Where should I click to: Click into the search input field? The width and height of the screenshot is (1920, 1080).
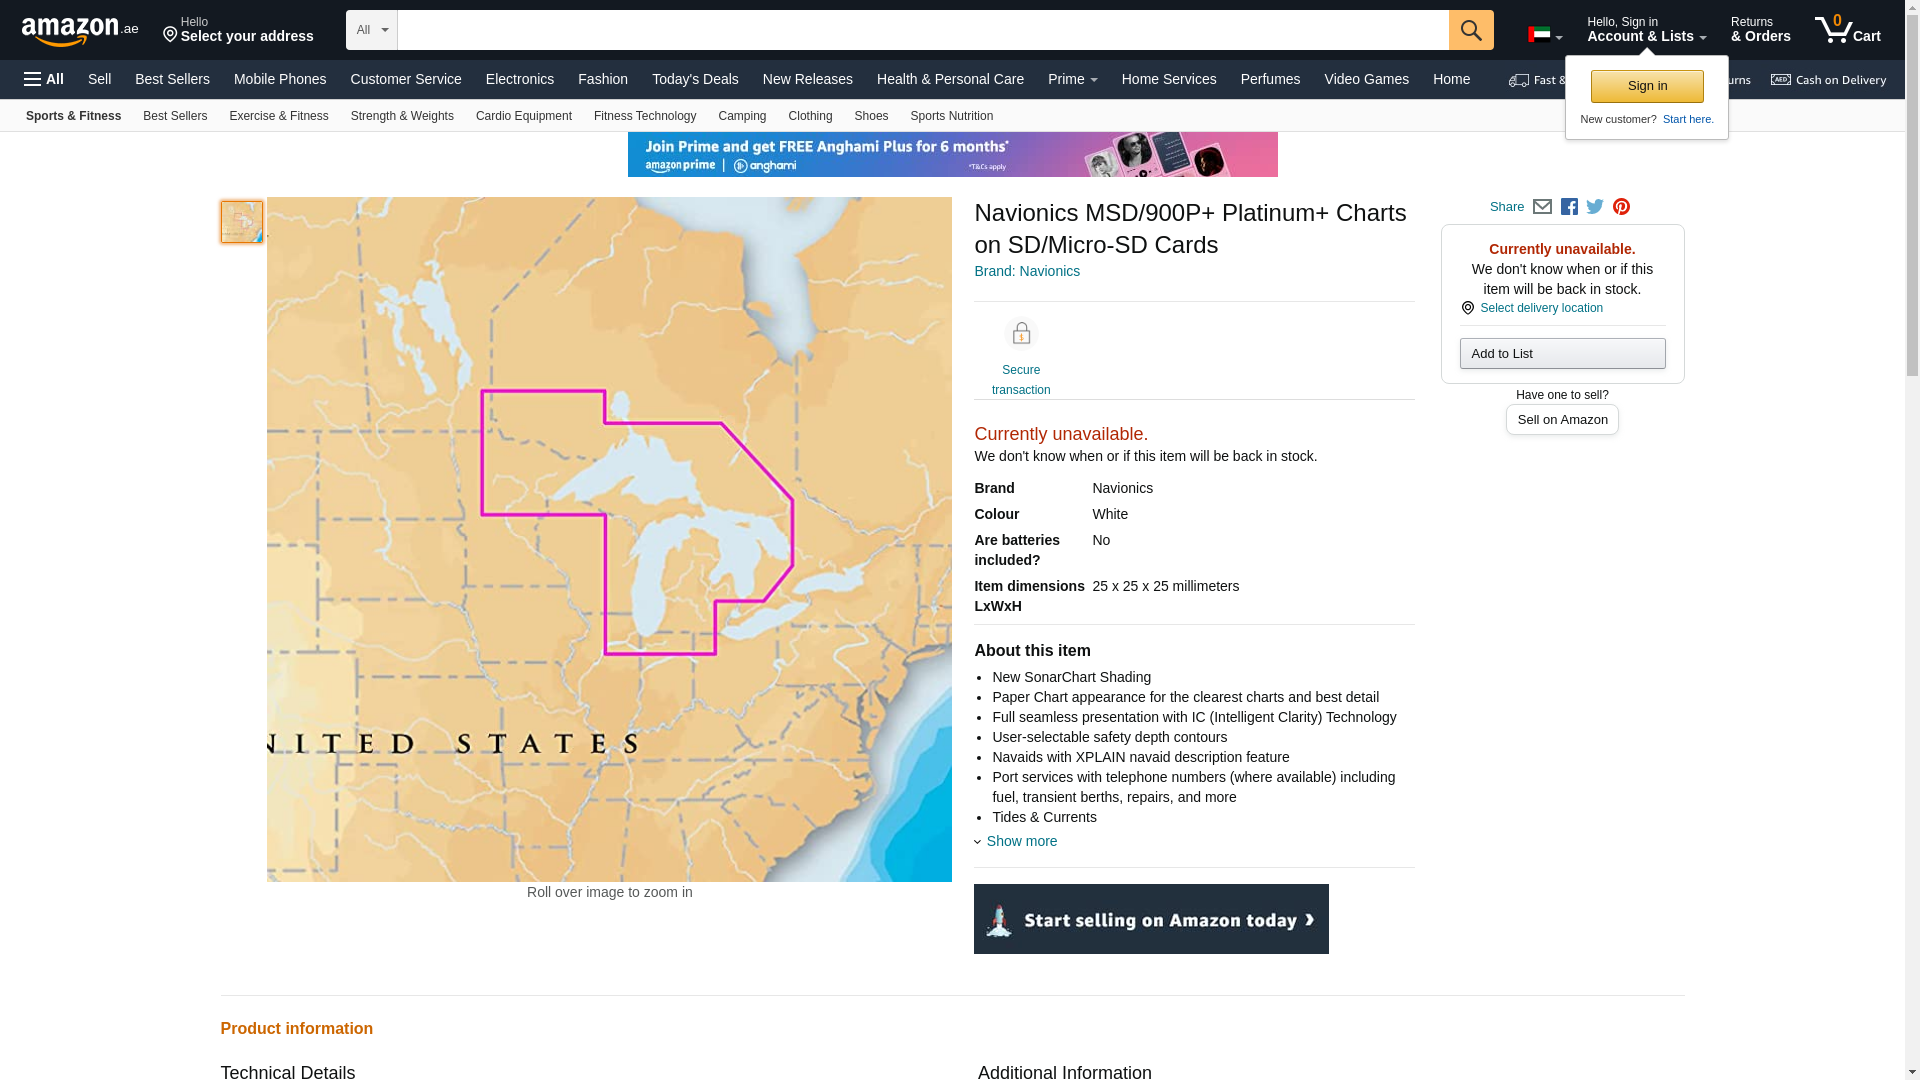point(922,30)
